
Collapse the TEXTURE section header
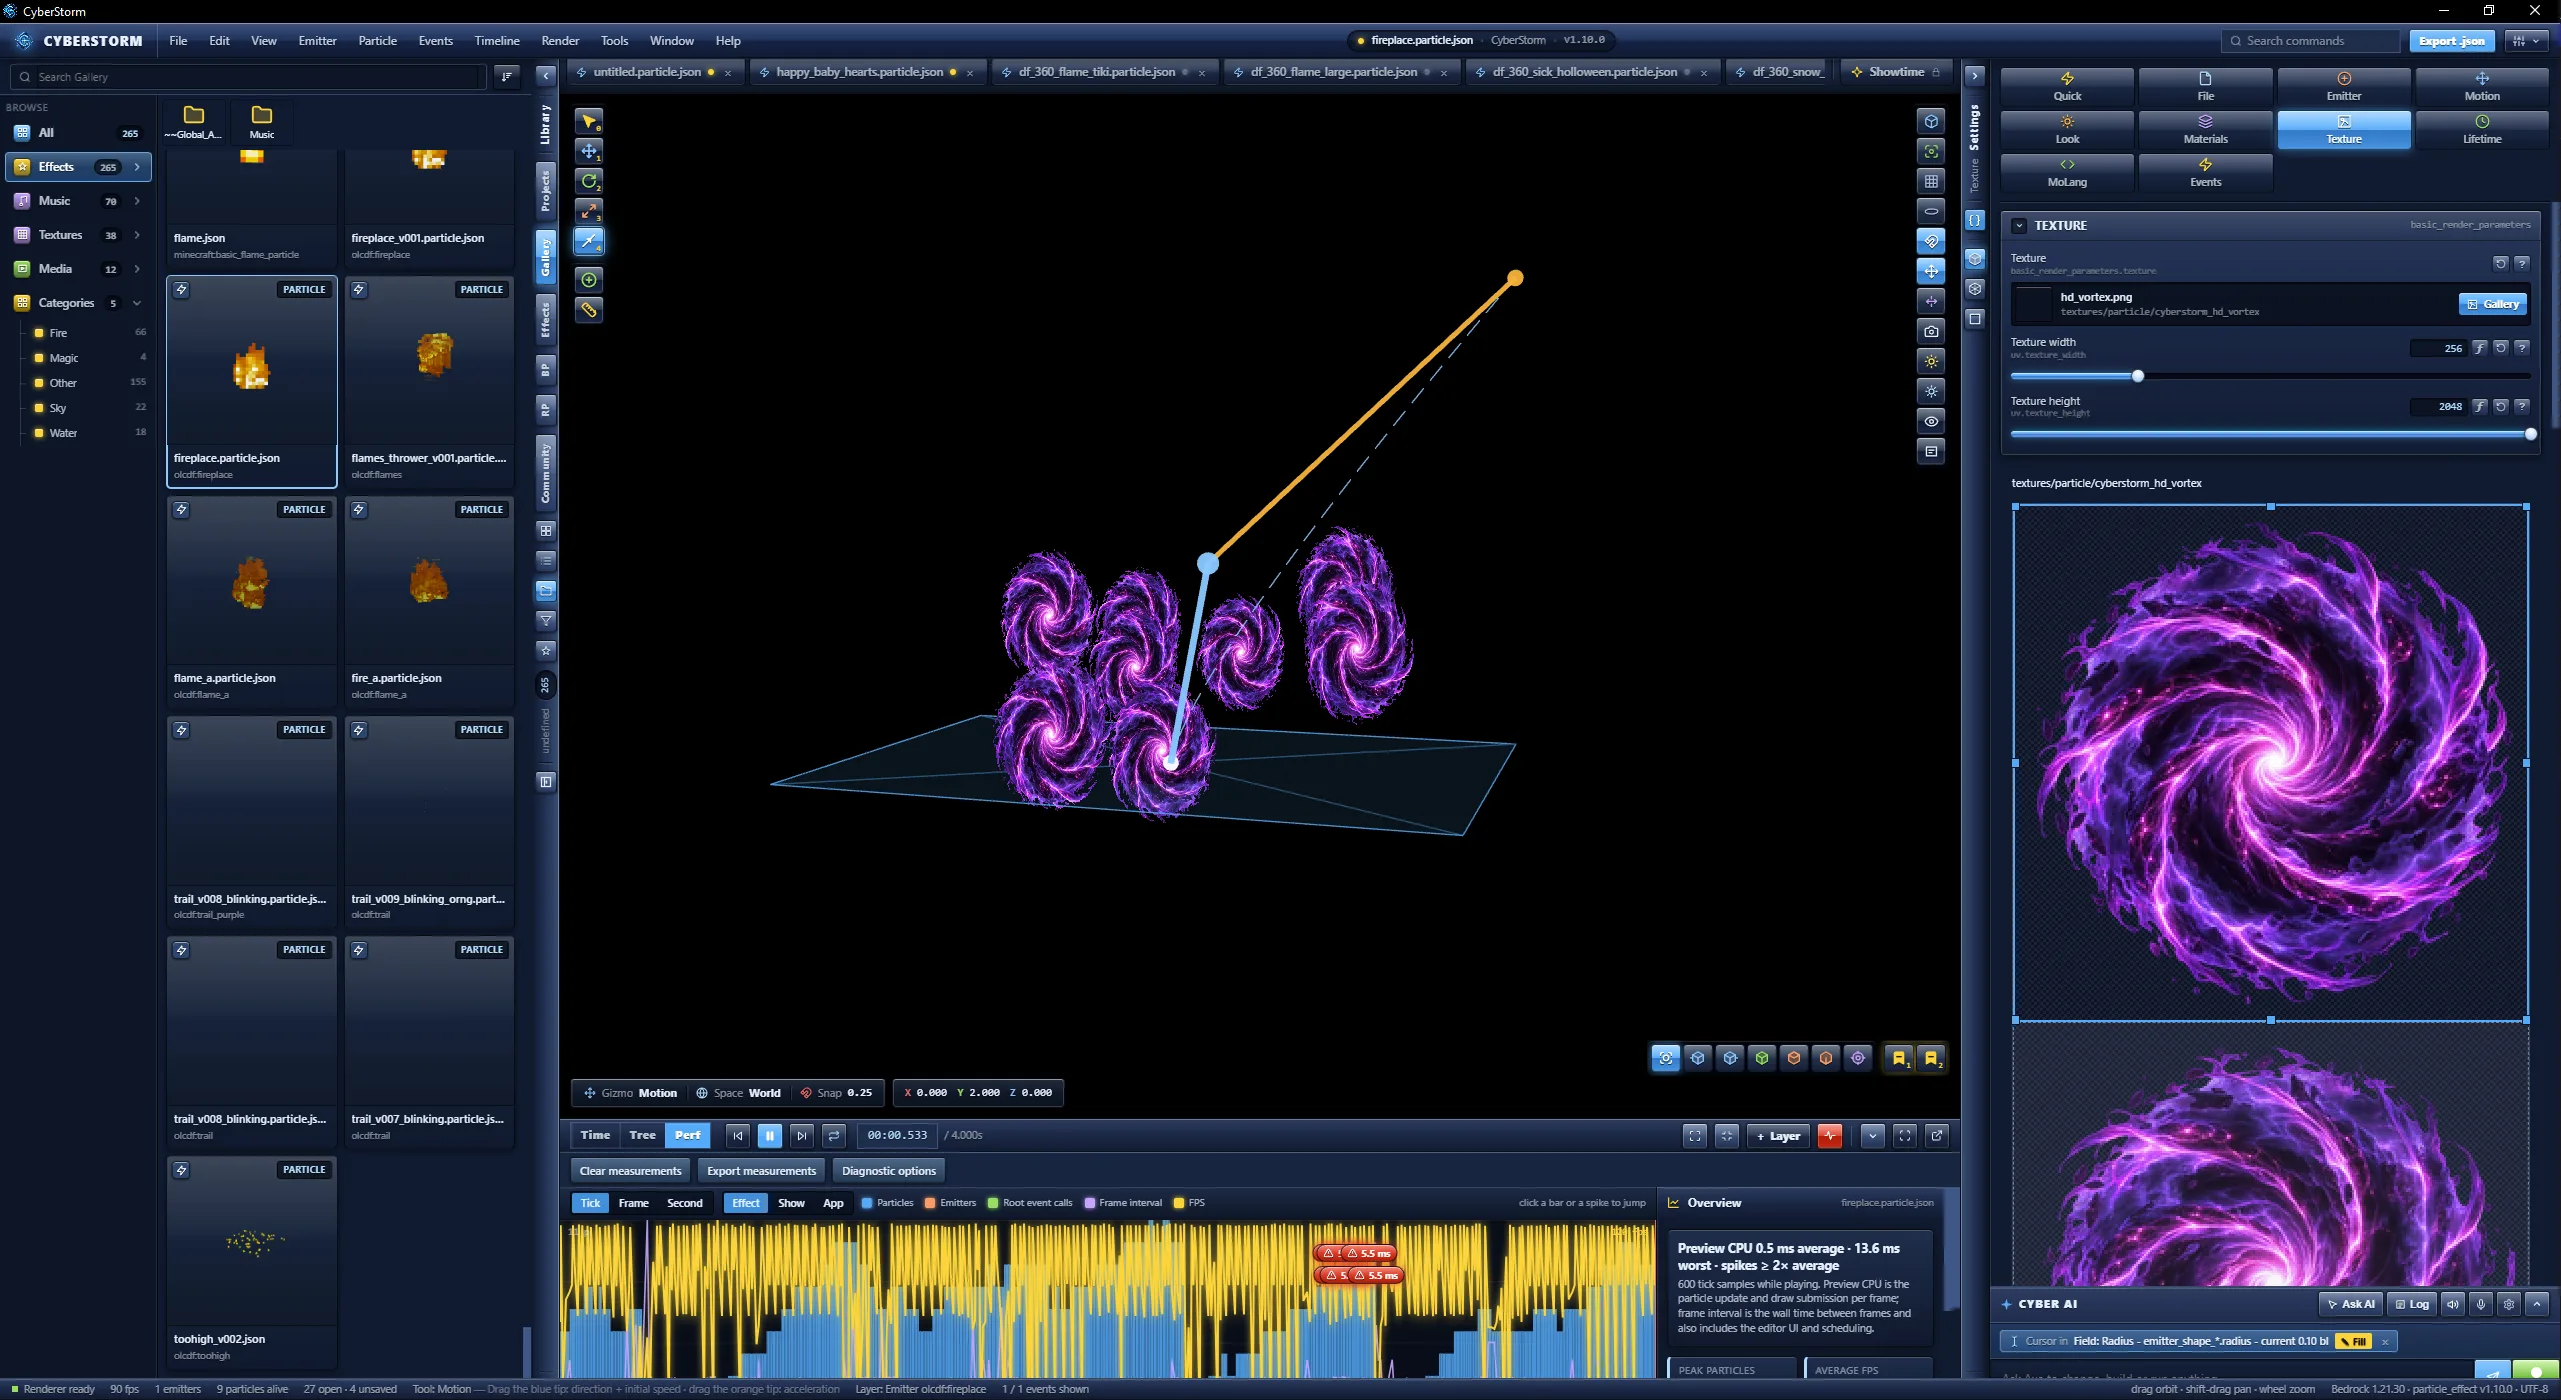coord(2019,226)
